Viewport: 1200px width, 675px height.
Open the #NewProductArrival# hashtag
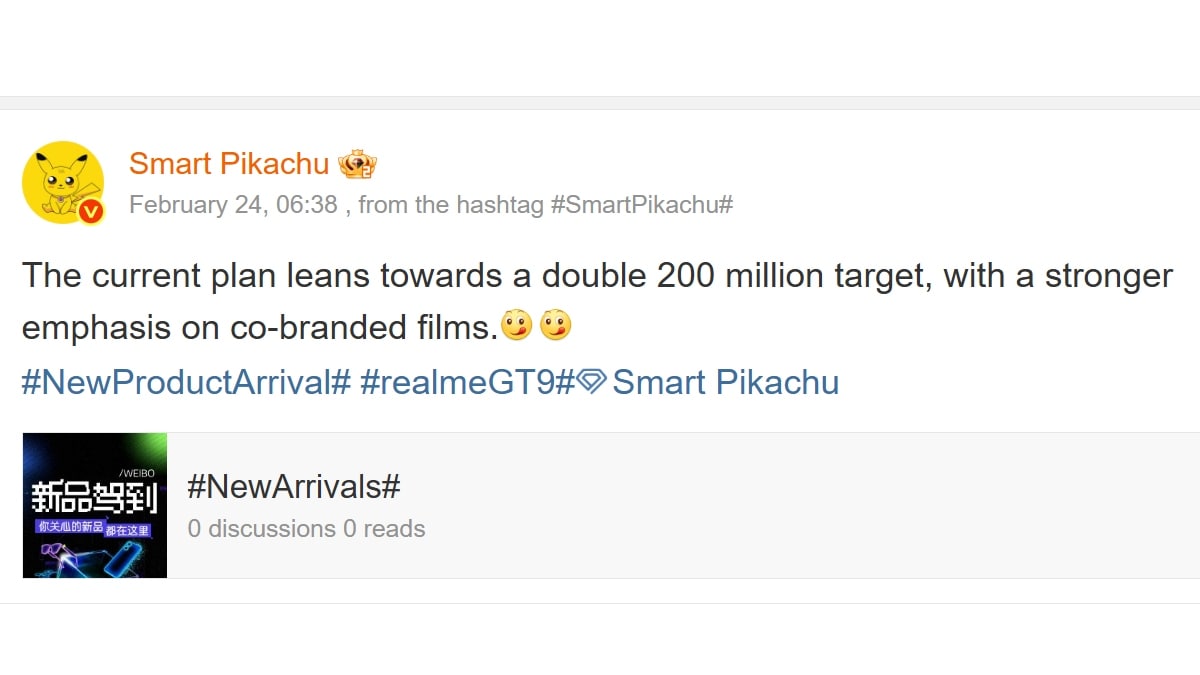(186, 382)
